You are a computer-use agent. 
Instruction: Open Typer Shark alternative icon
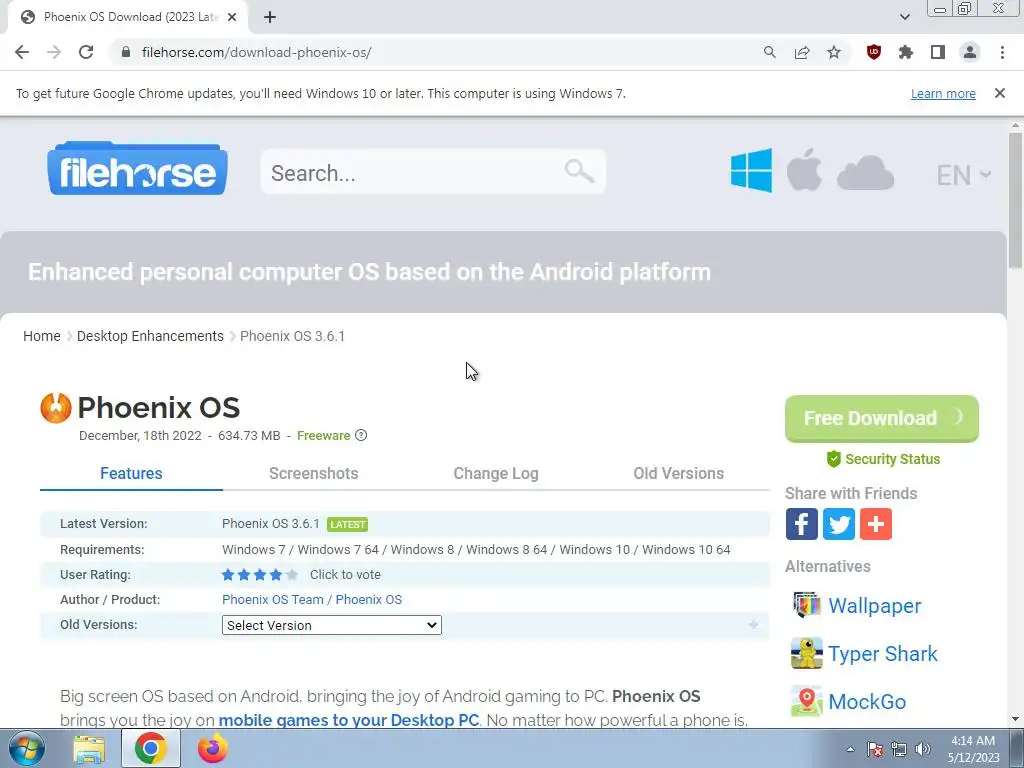(807, 653)
